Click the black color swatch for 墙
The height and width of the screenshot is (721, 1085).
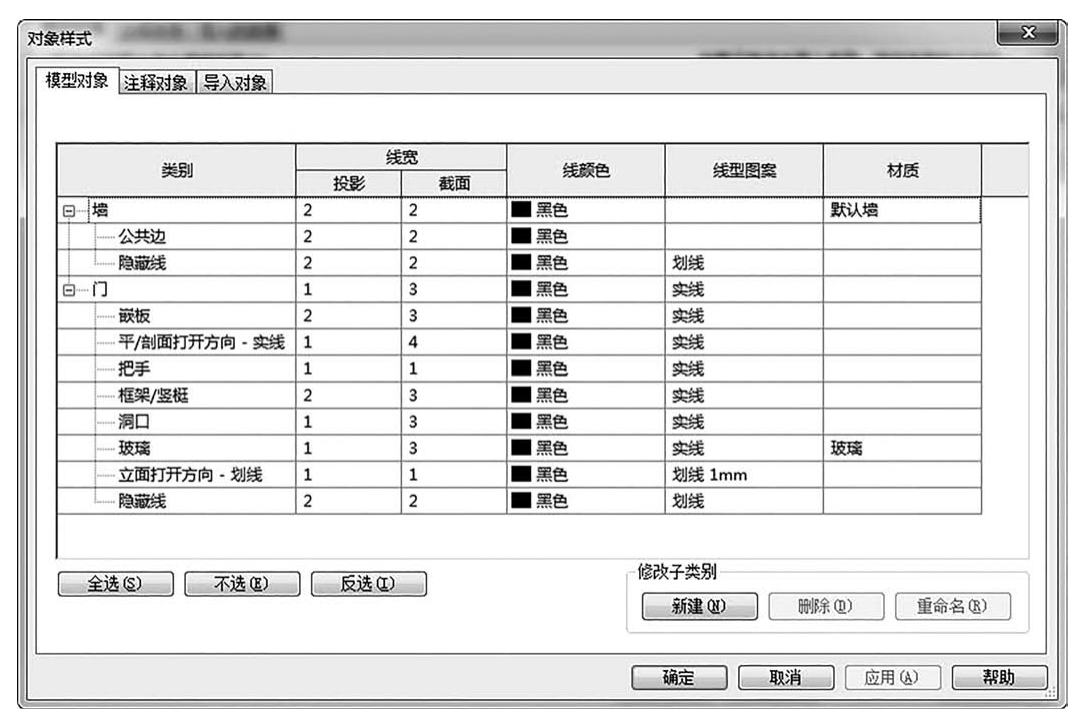point(521,211)
